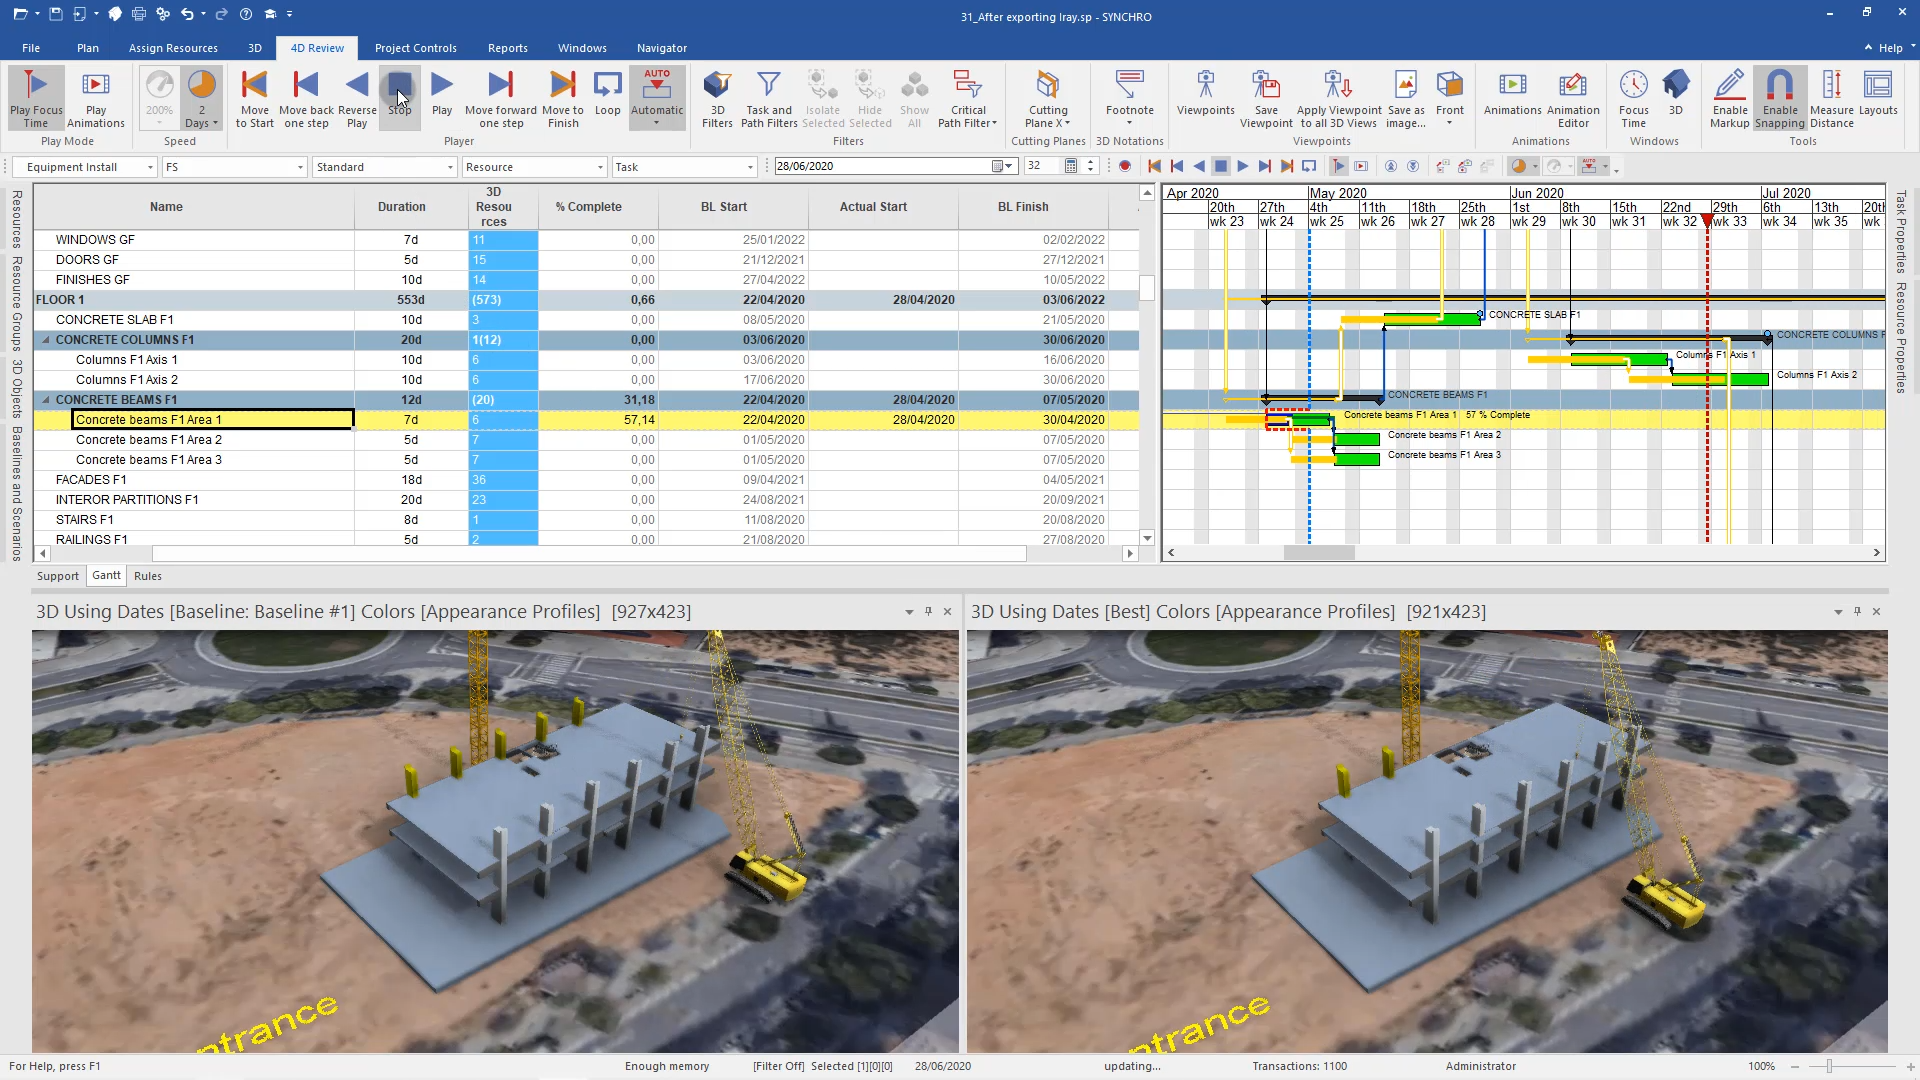The height and width of the screenshot is (1080, 1920).
Task: Open 3D Filters
Action: (x=717, y=99)
